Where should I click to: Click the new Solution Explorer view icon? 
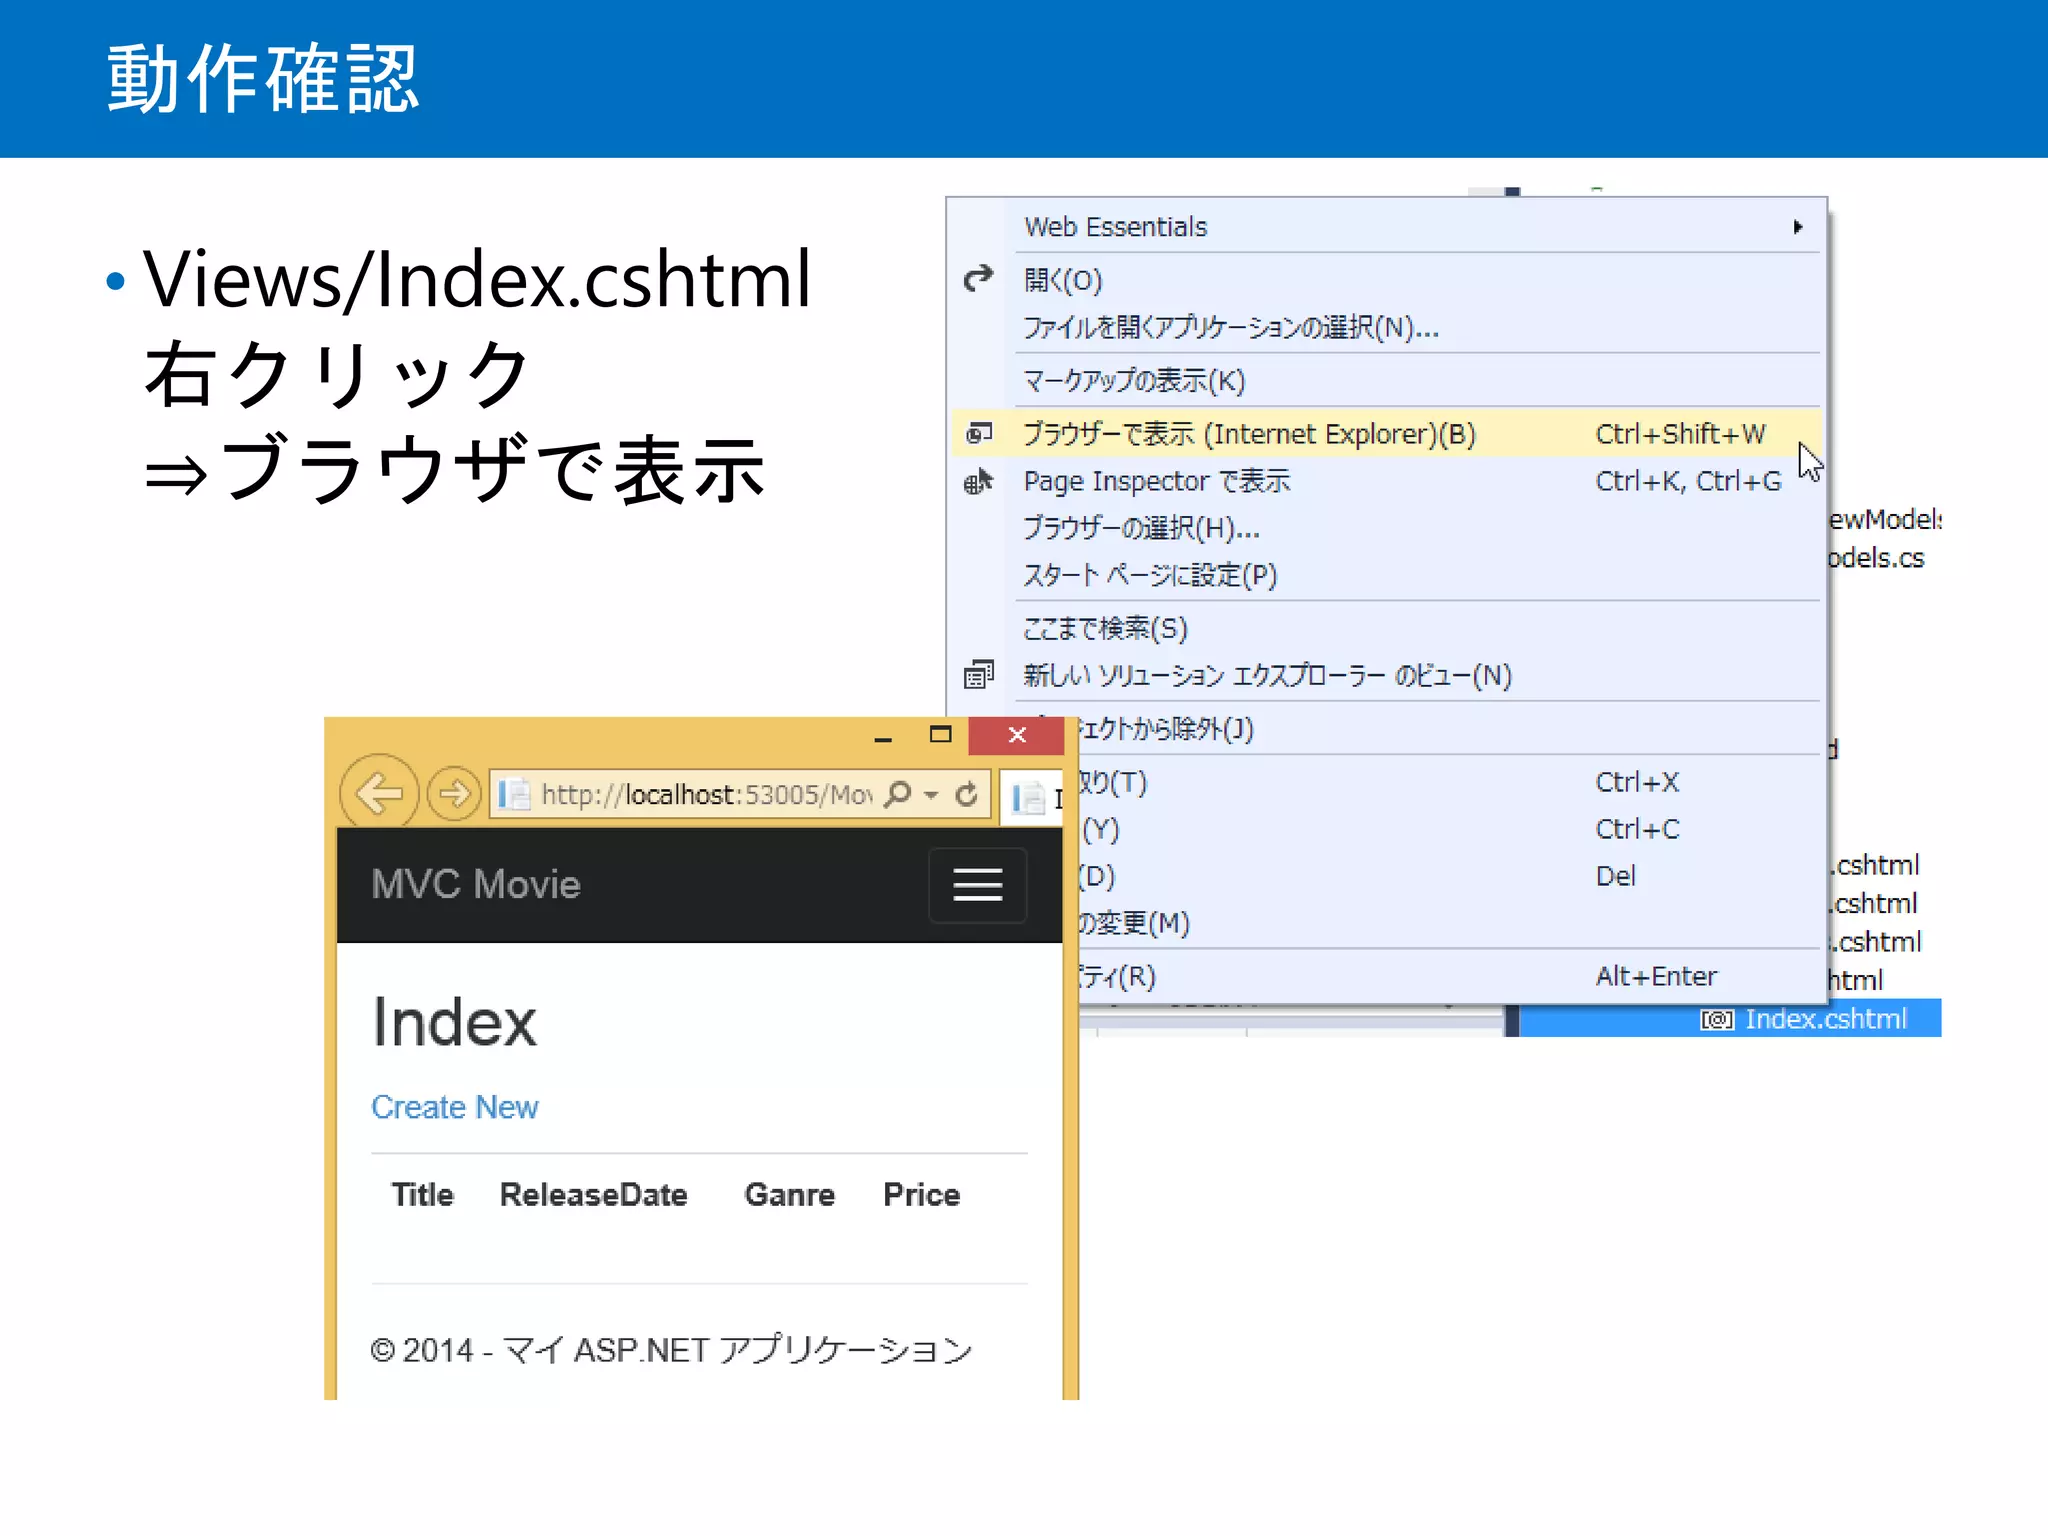coord(978,675)
